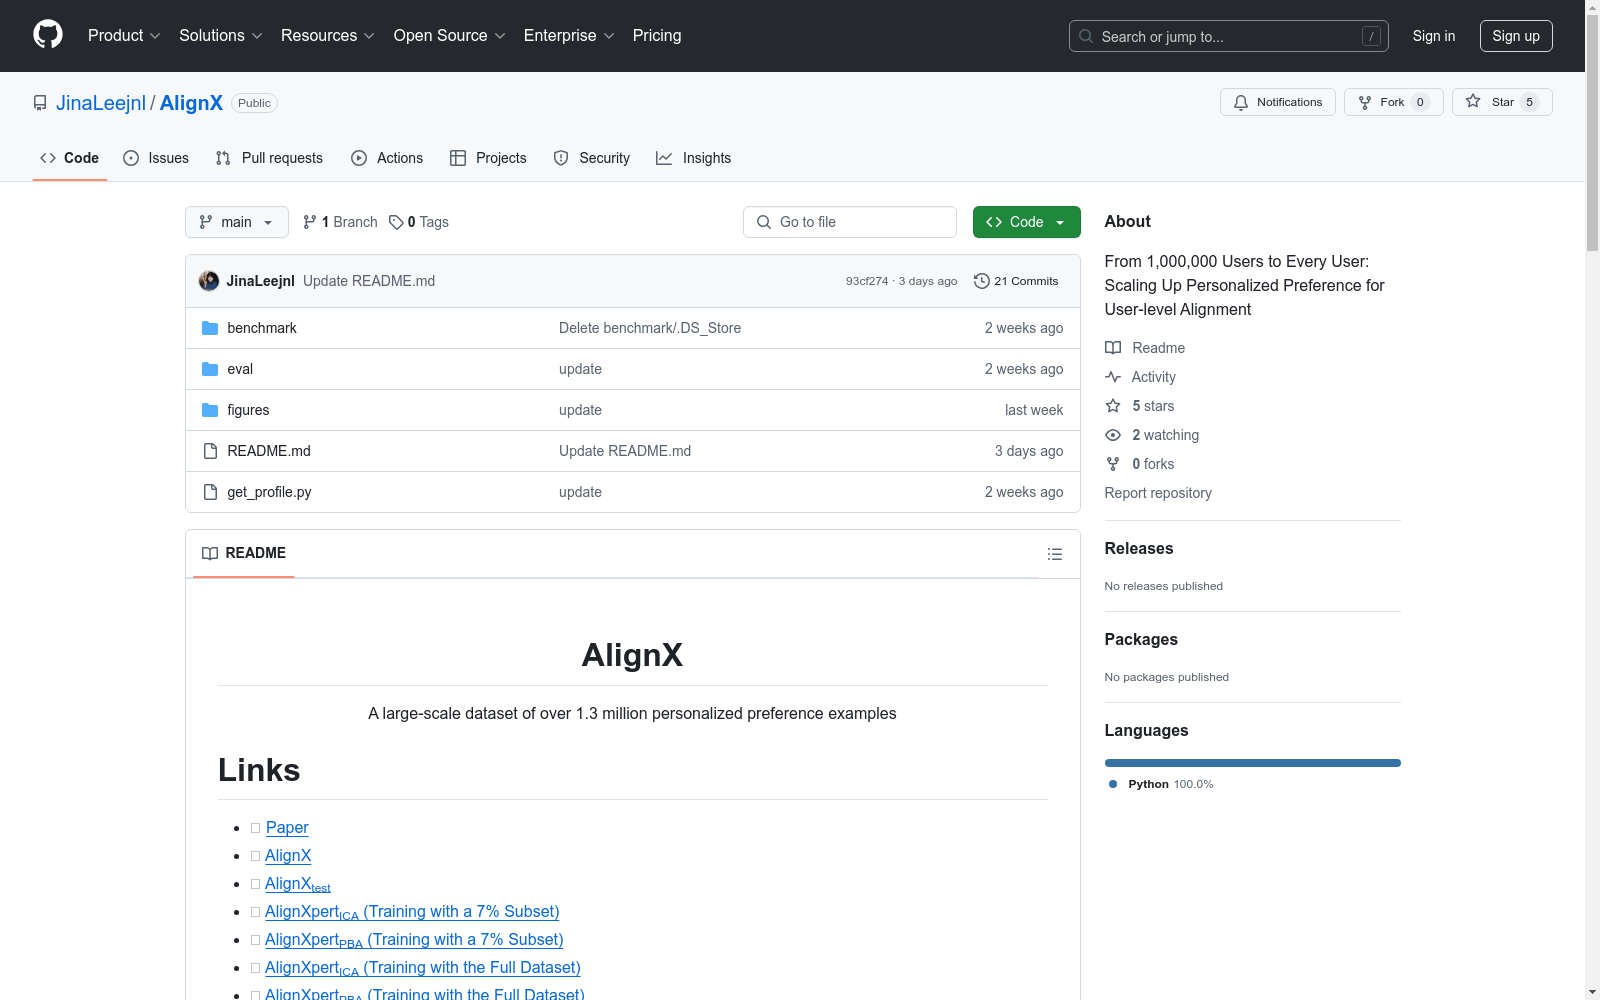Click the pulse icon beside Activity
This screenshot has width=1600, height=1000.
click(x=1113, y=377)
